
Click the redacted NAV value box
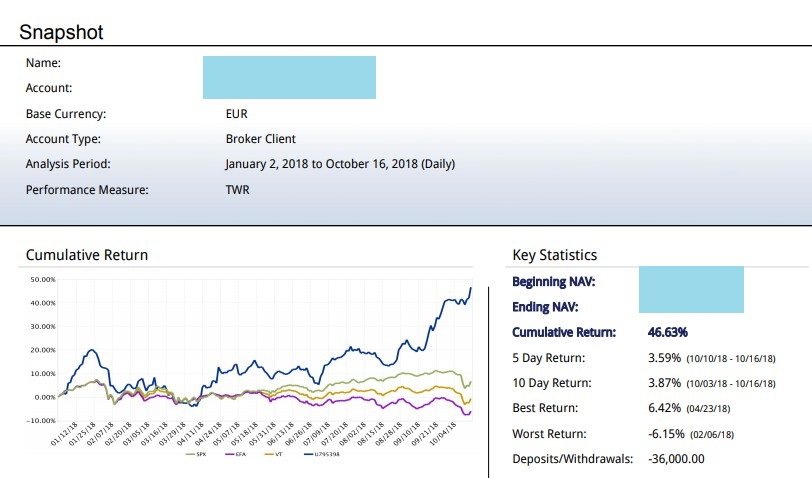[x=691, y=290]
